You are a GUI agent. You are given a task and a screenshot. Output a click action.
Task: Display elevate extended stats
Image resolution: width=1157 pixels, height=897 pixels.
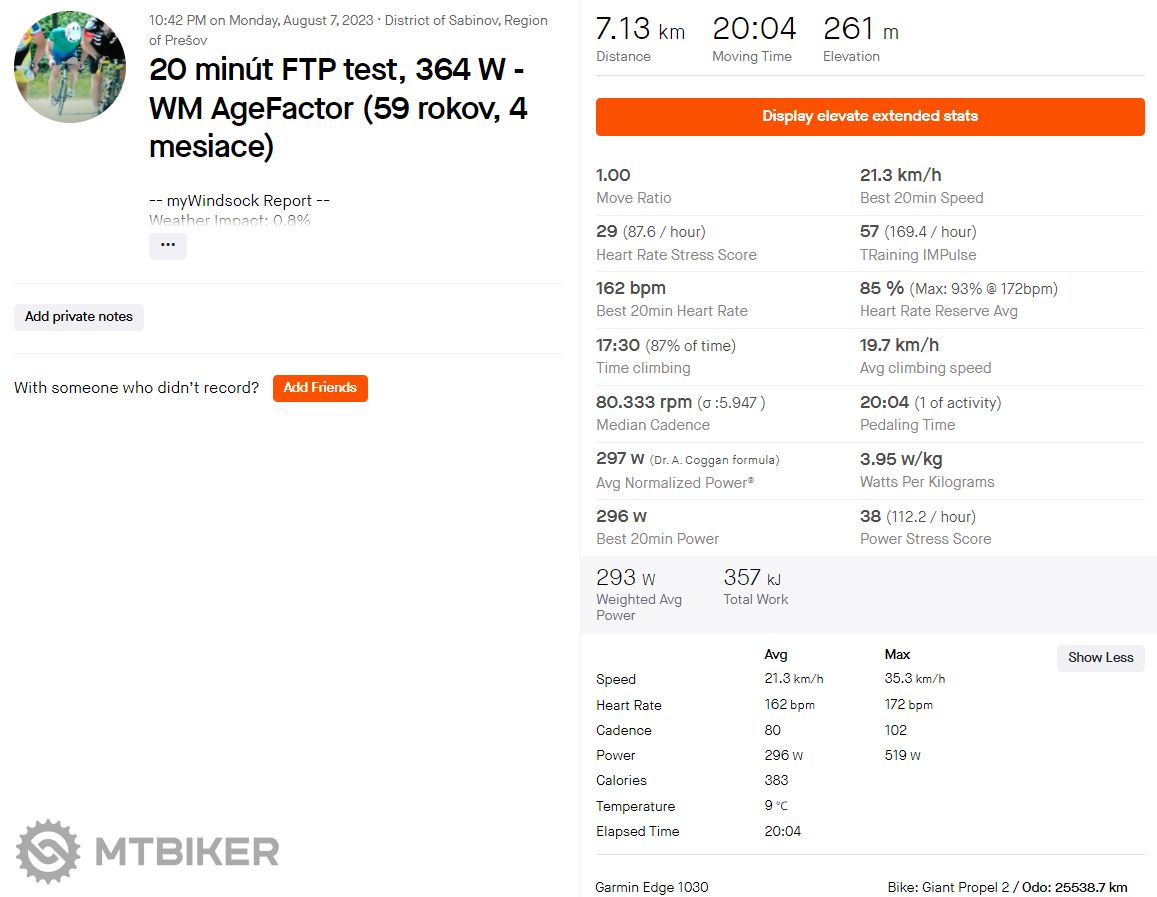(870, 116)
